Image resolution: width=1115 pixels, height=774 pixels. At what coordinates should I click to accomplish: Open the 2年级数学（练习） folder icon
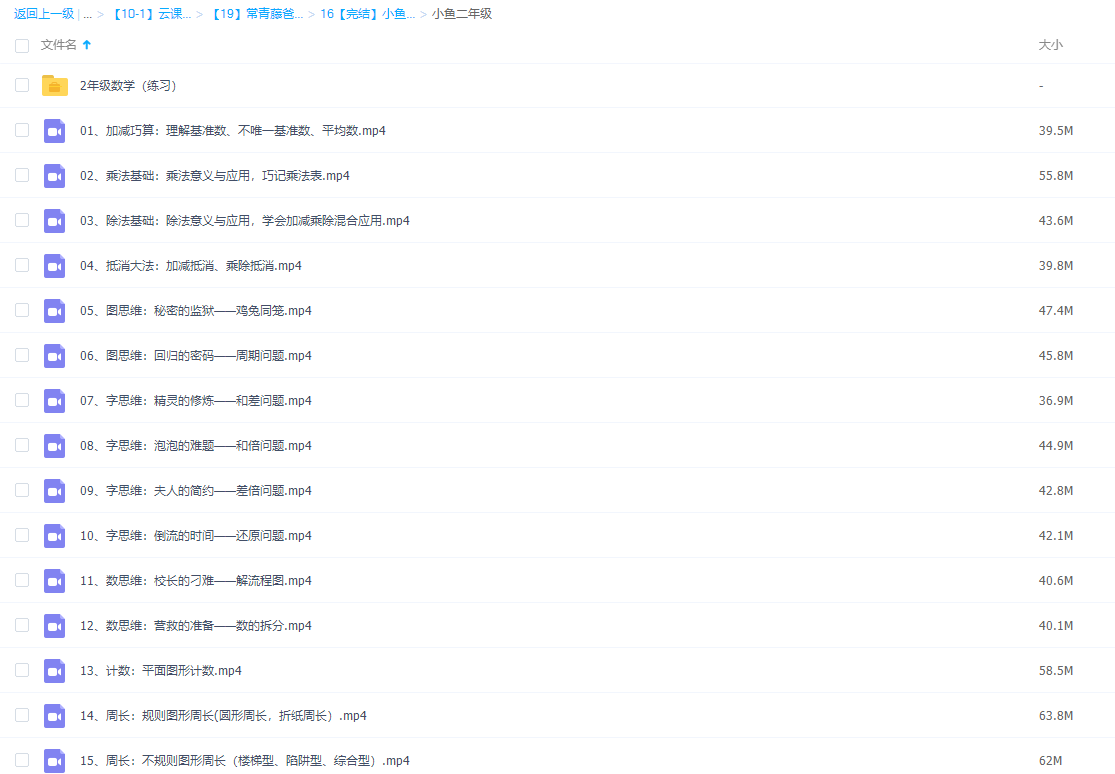coord(54,86)
